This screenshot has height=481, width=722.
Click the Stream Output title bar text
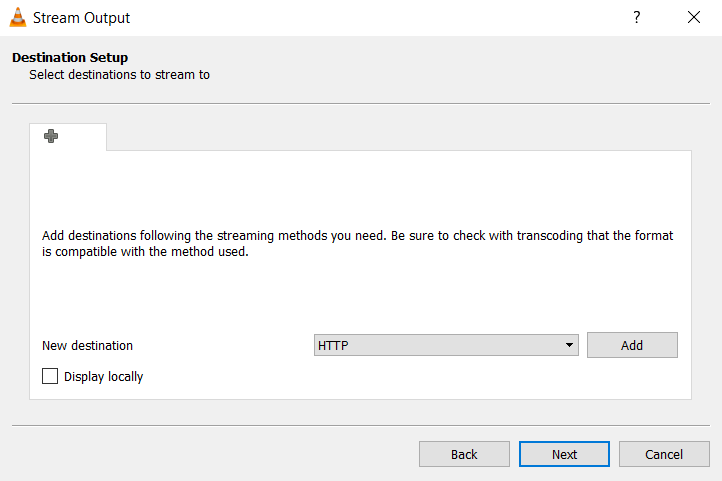(81, 18)
